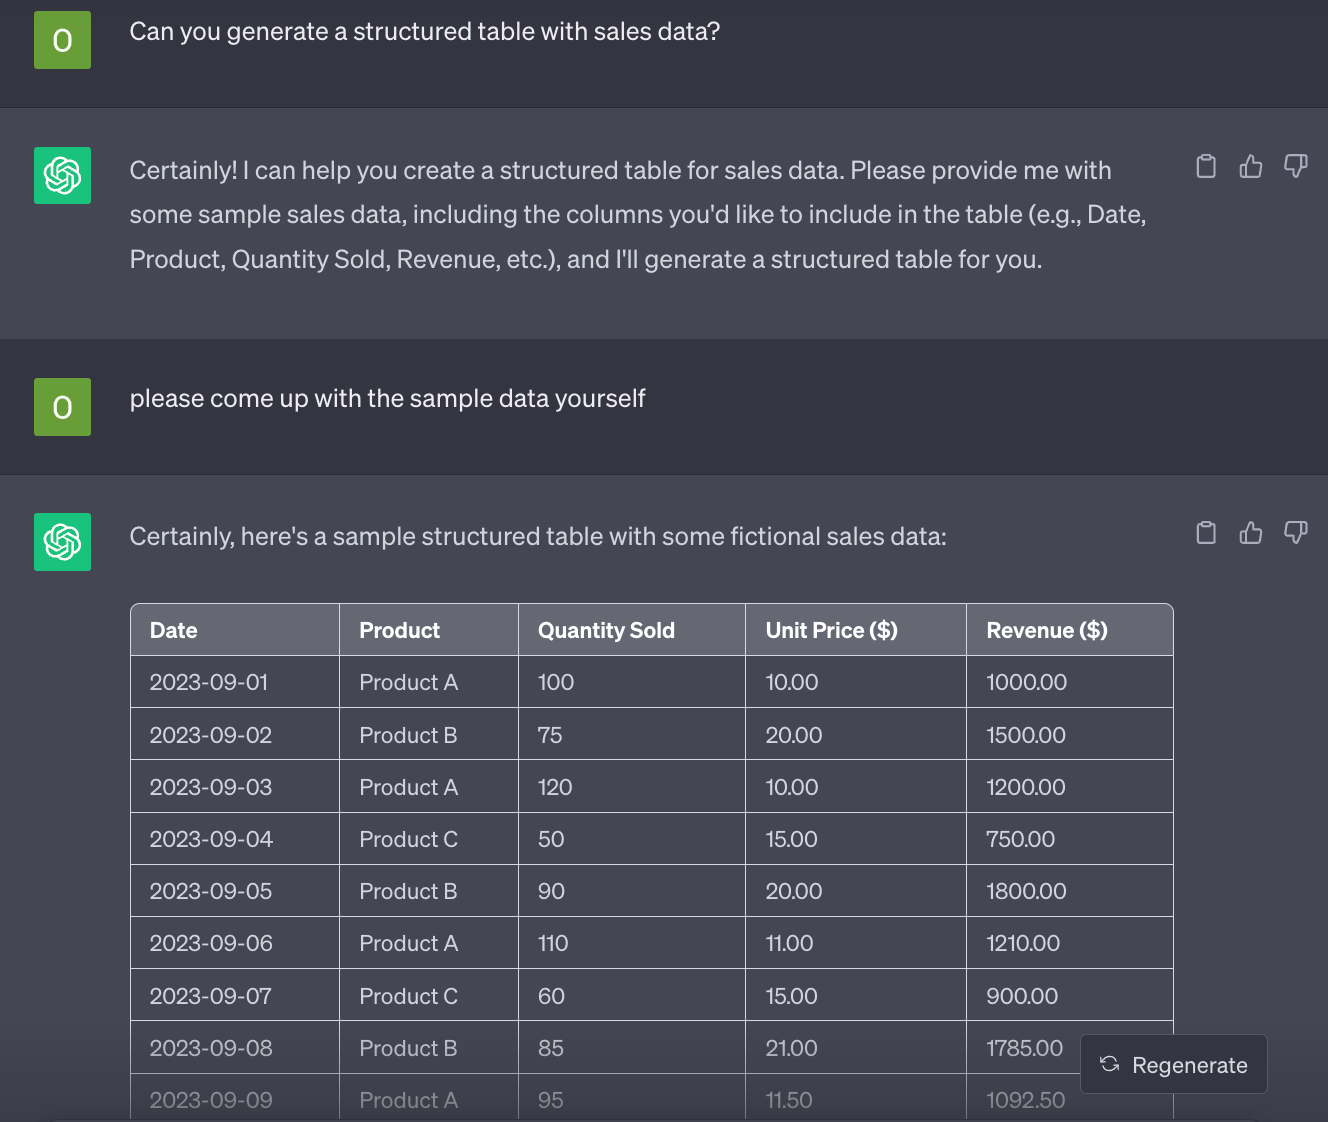Thumbs down the first ChatGPT response

point(1295,166)
